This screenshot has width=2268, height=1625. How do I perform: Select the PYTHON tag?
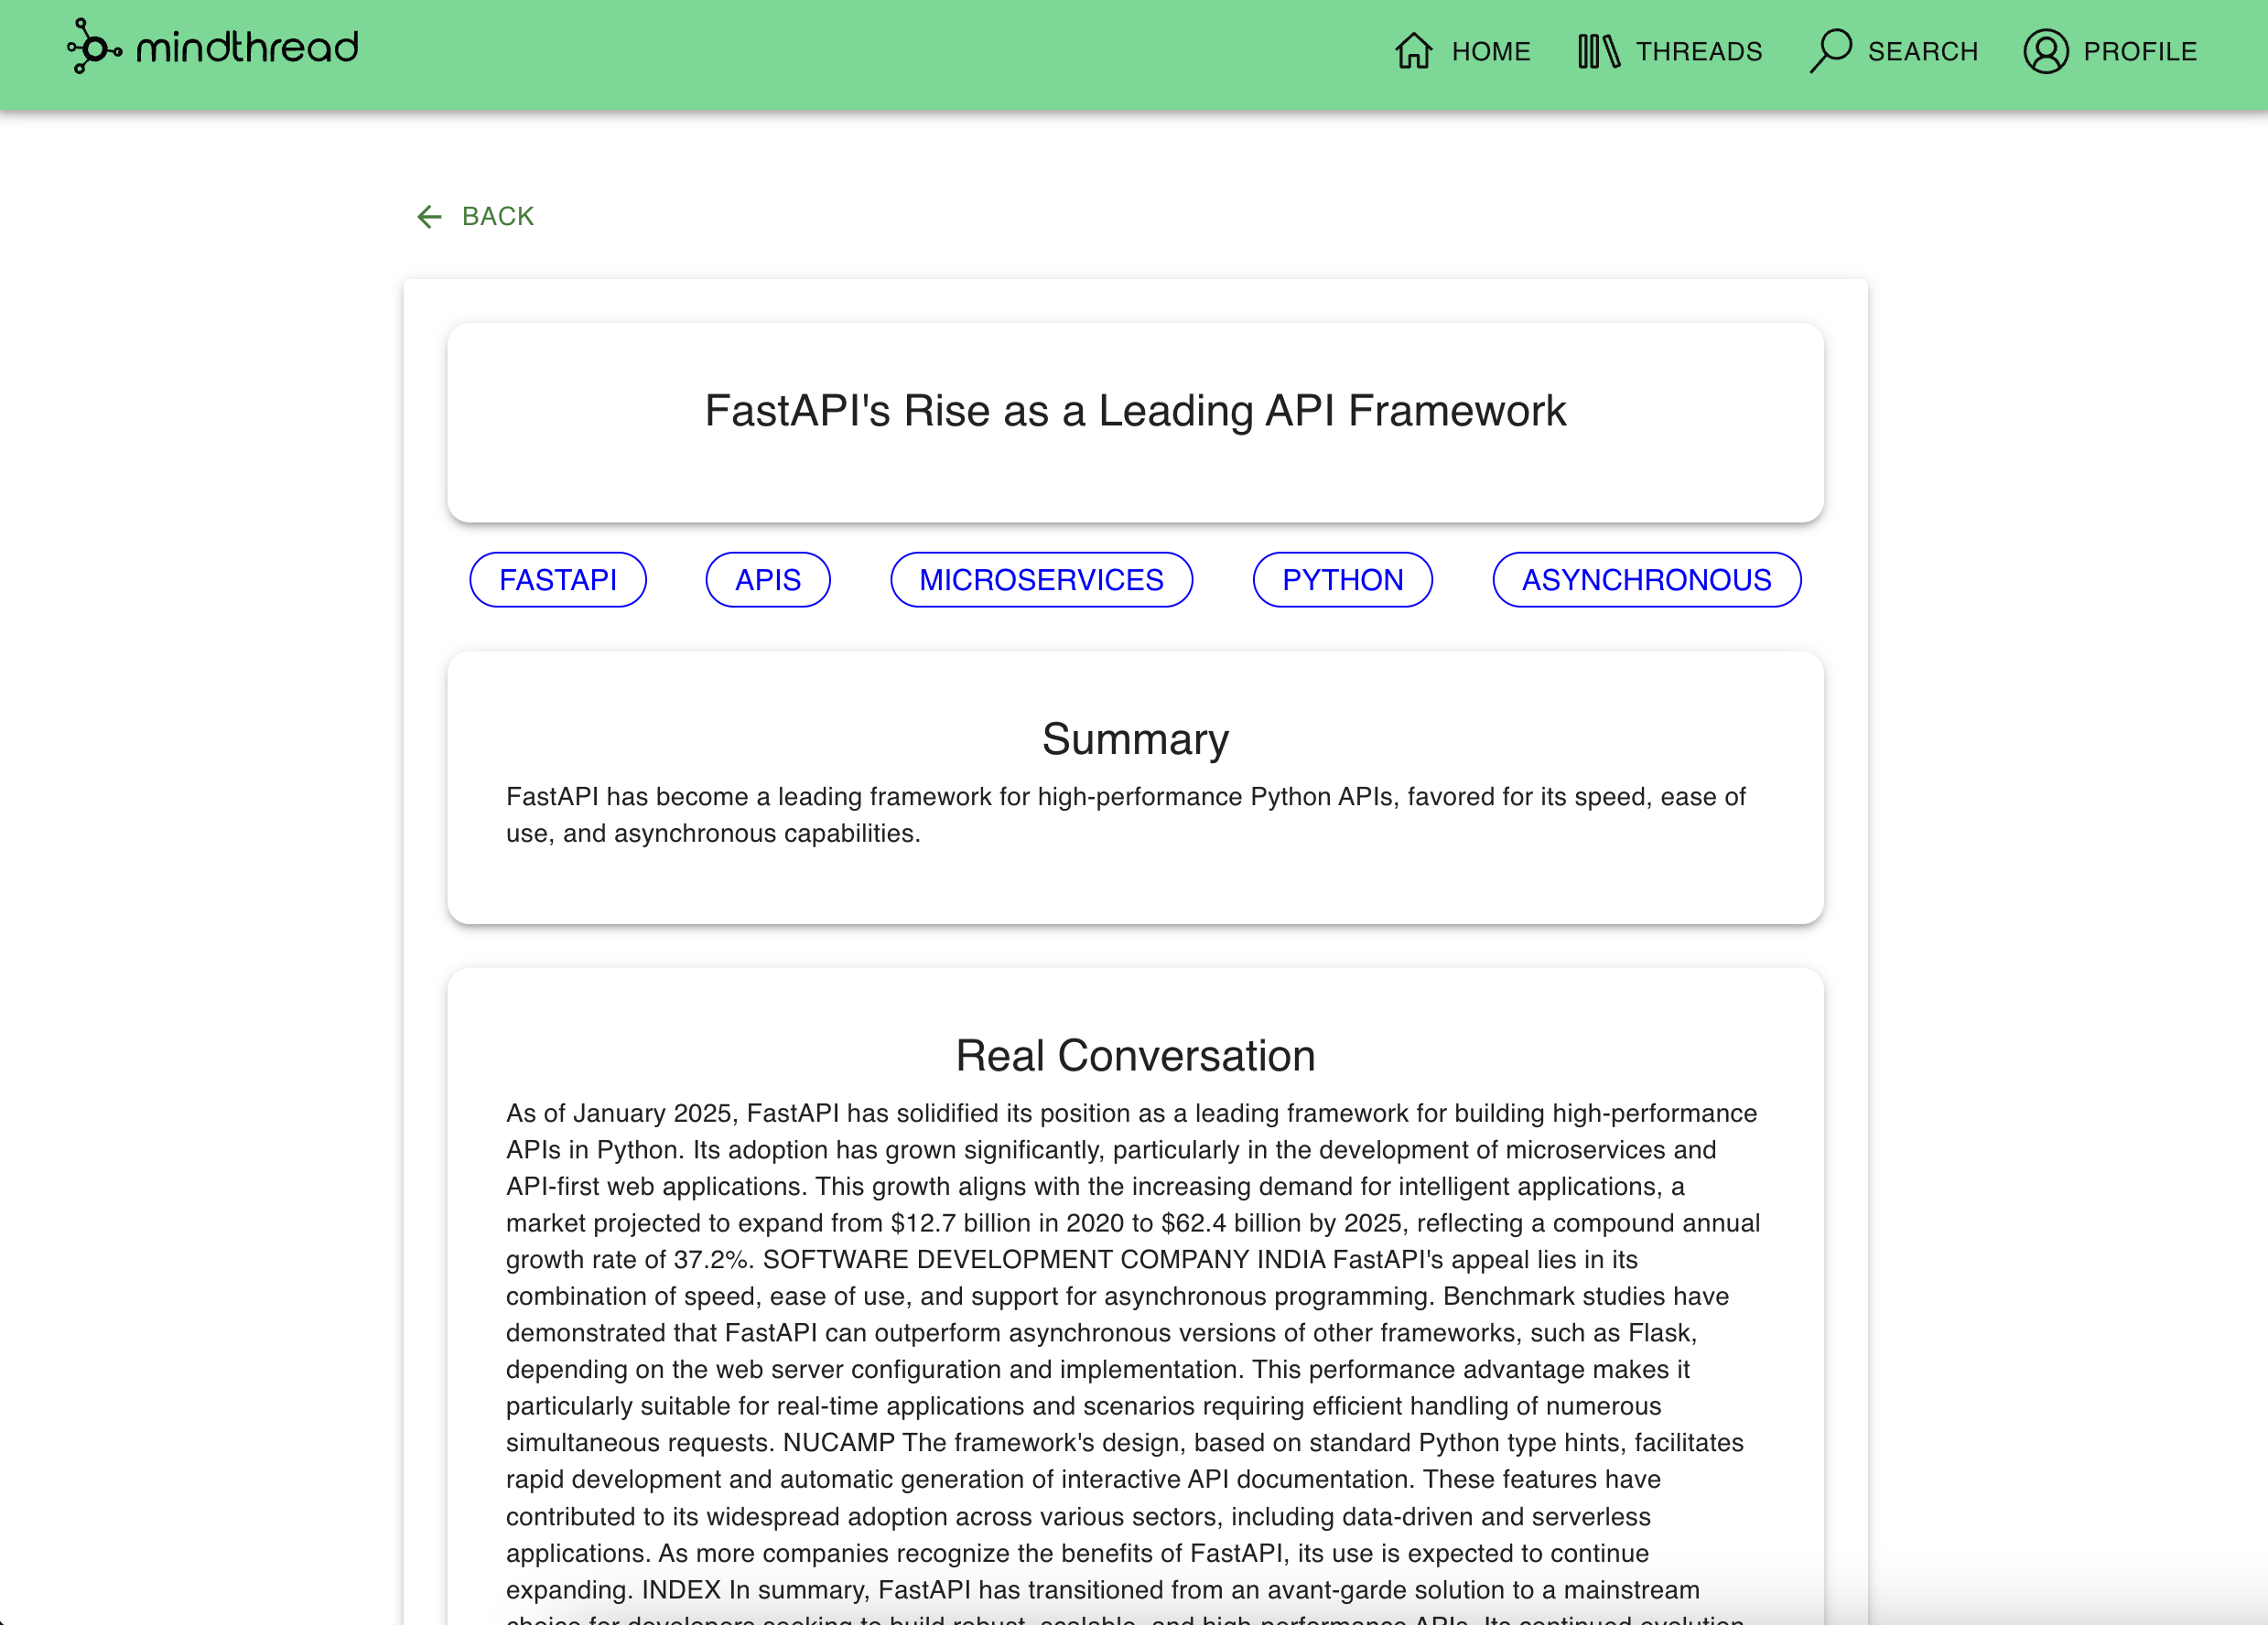[1342, 580]
